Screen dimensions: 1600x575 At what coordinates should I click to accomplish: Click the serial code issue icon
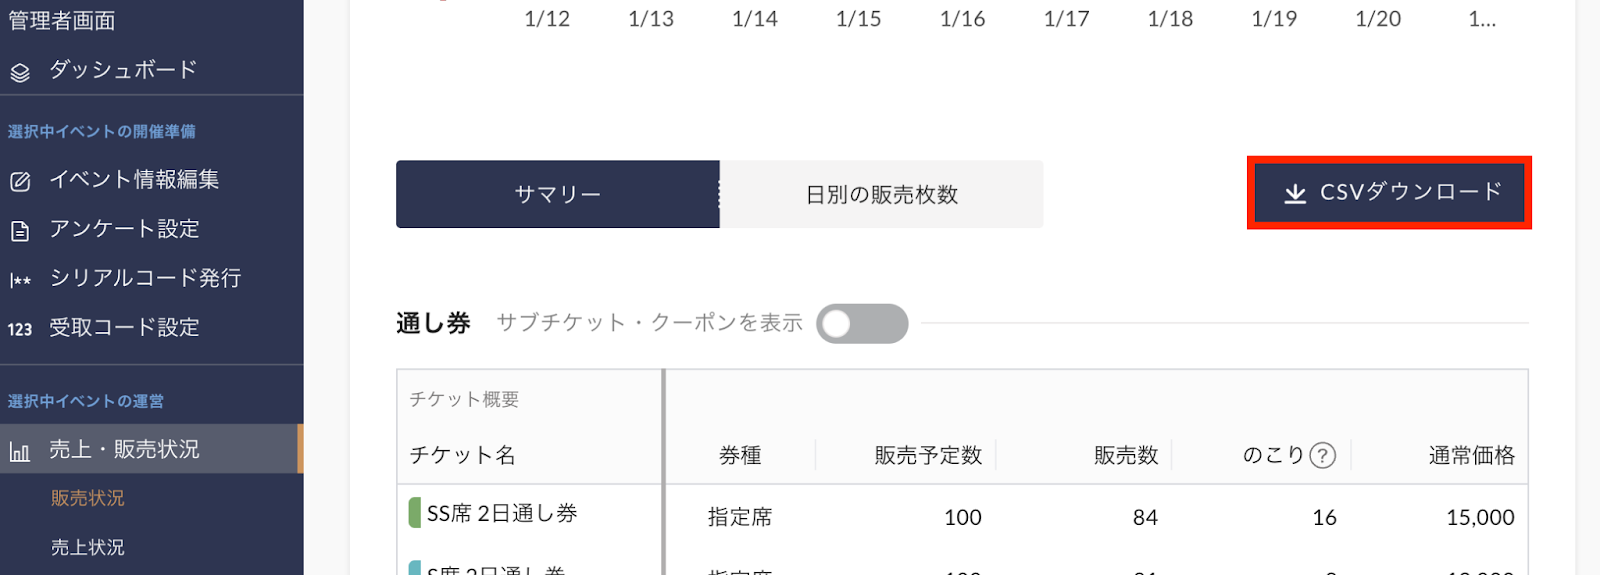[x=20, y=280]
